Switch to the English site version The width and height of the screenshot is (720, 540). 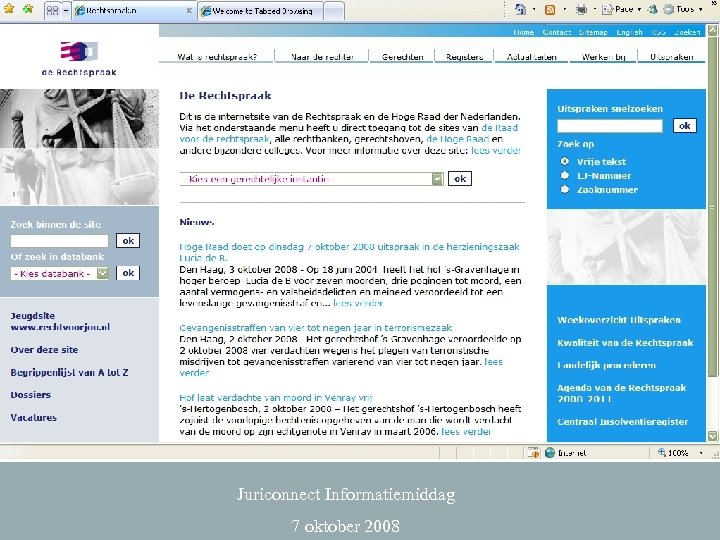pos(630,32)
